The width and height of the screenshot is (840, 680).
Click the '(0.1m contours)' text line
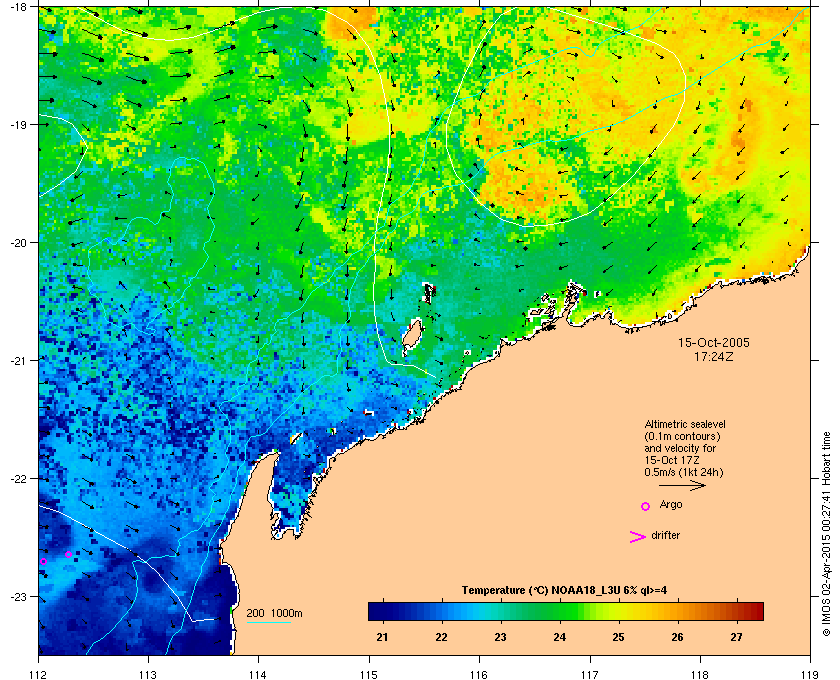coord(682,436)
